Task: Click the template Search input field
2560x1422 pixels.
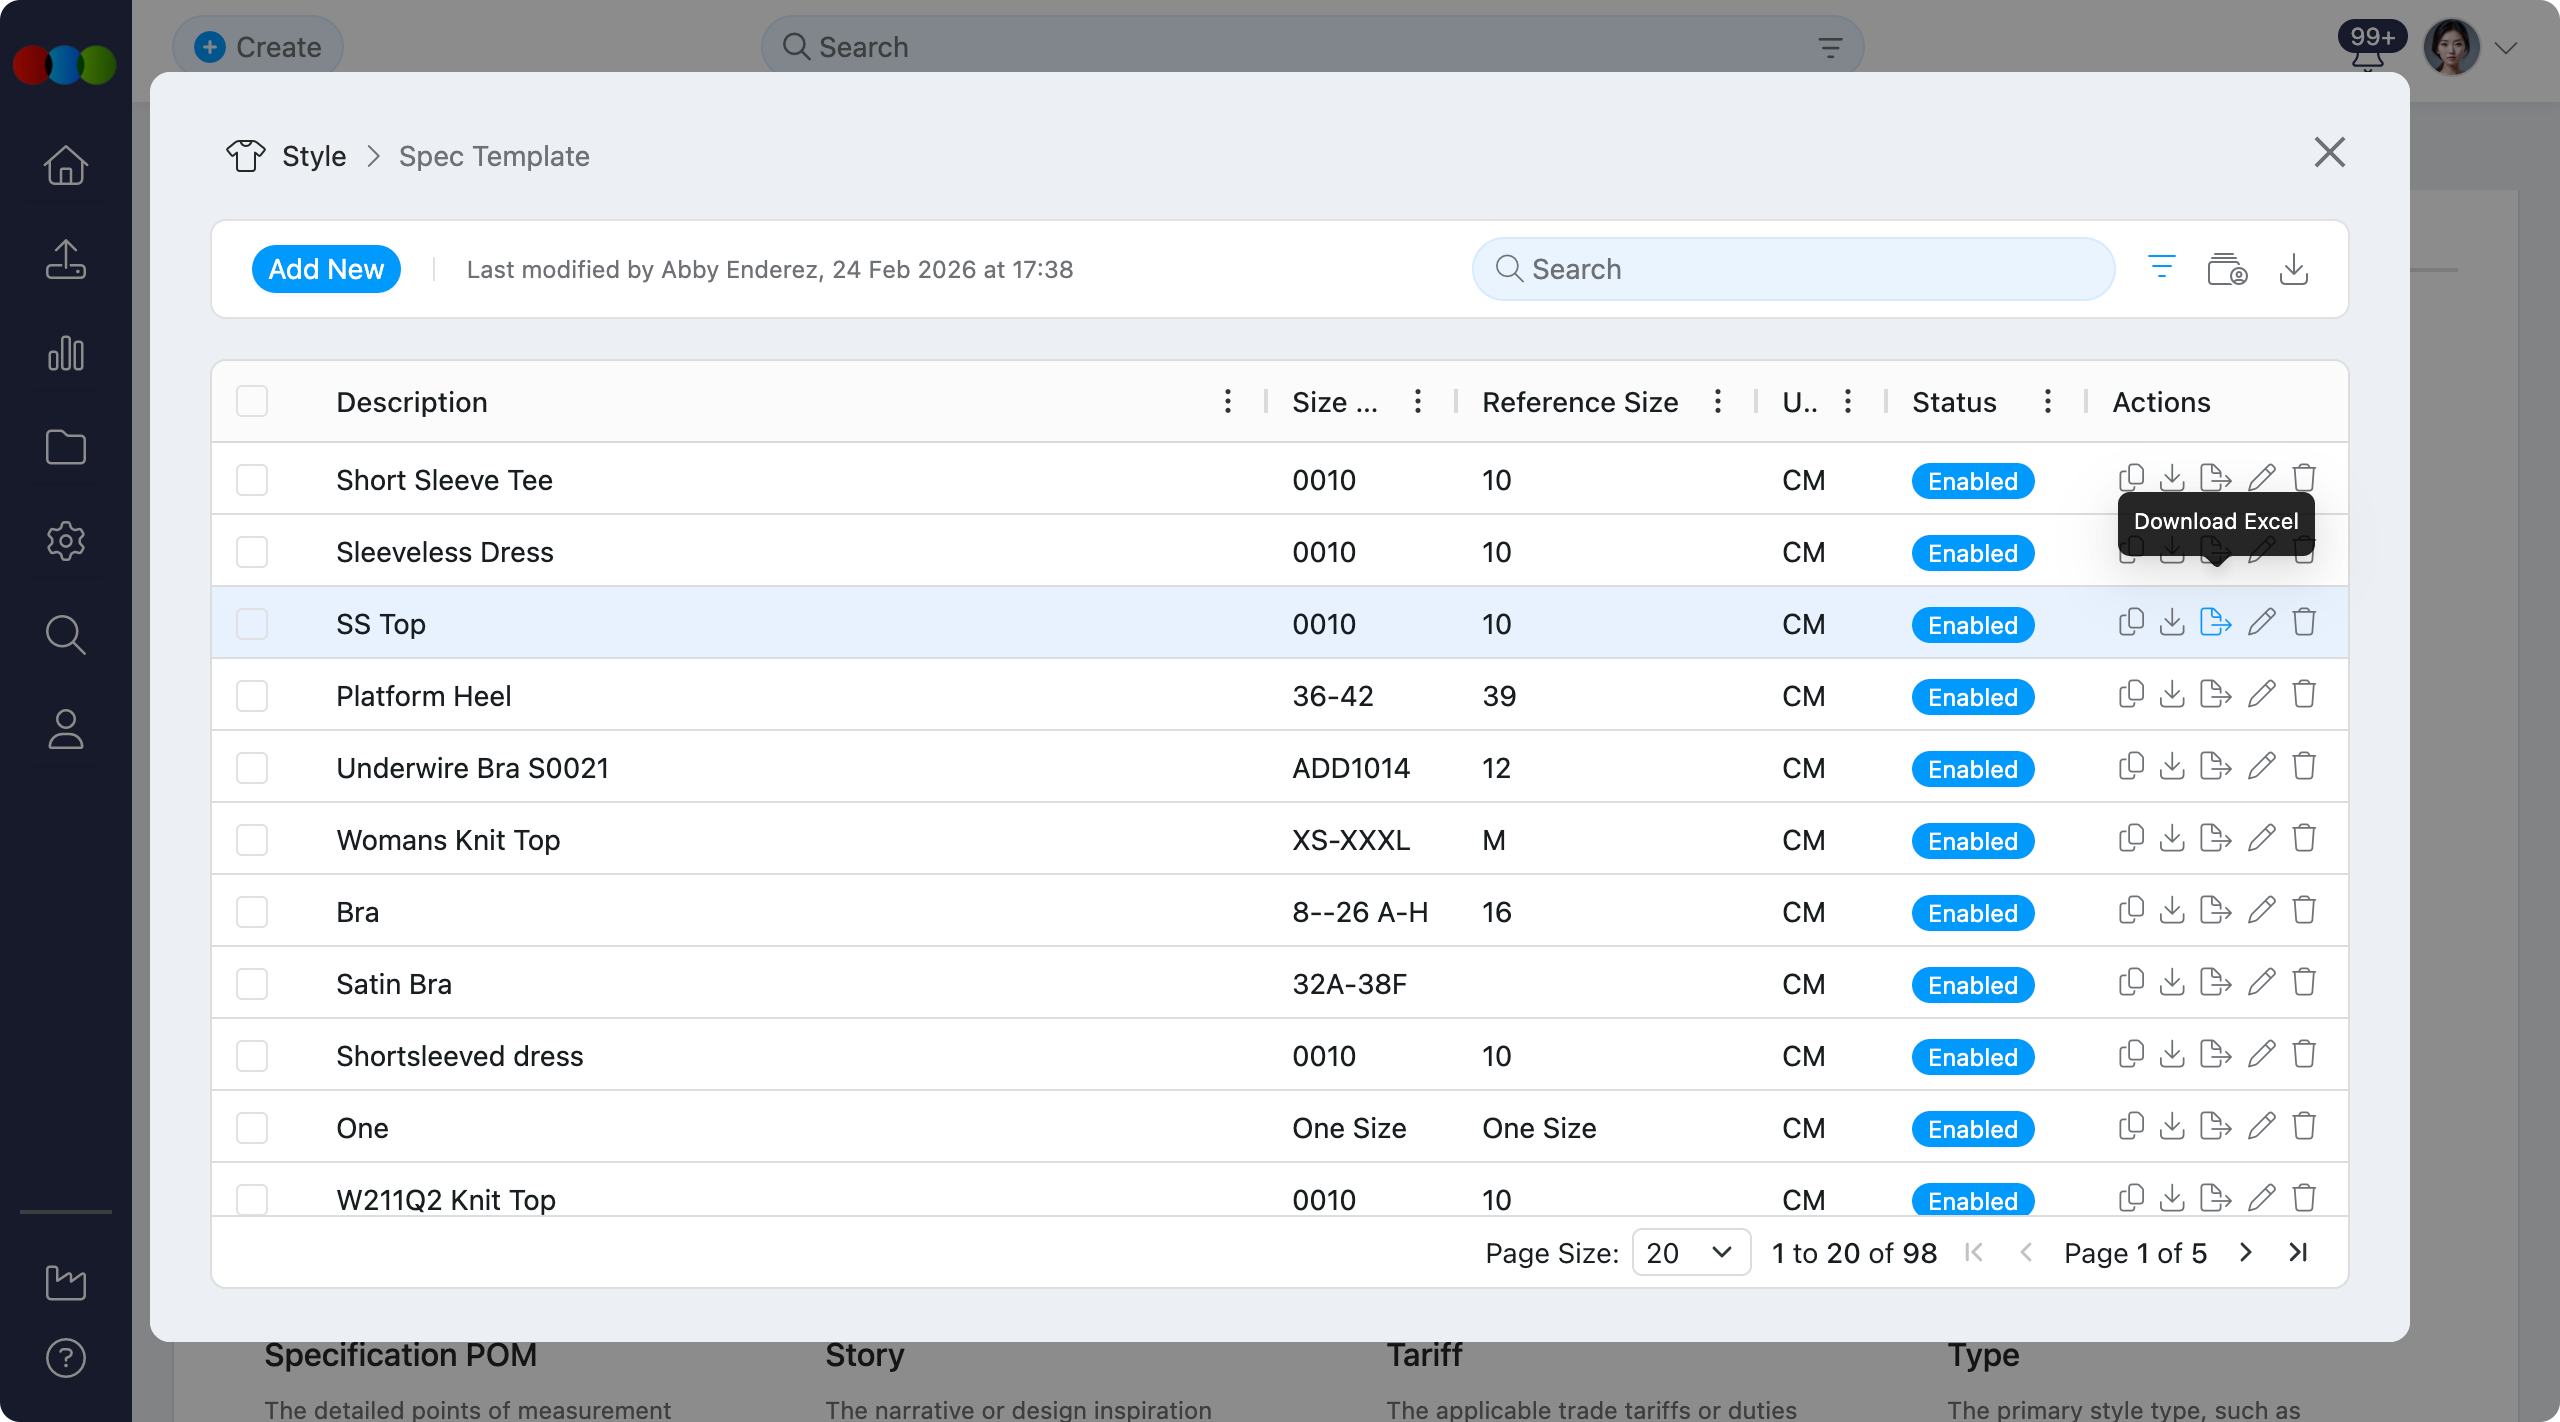Action: pyautogui.click(x=1792, y=269)
